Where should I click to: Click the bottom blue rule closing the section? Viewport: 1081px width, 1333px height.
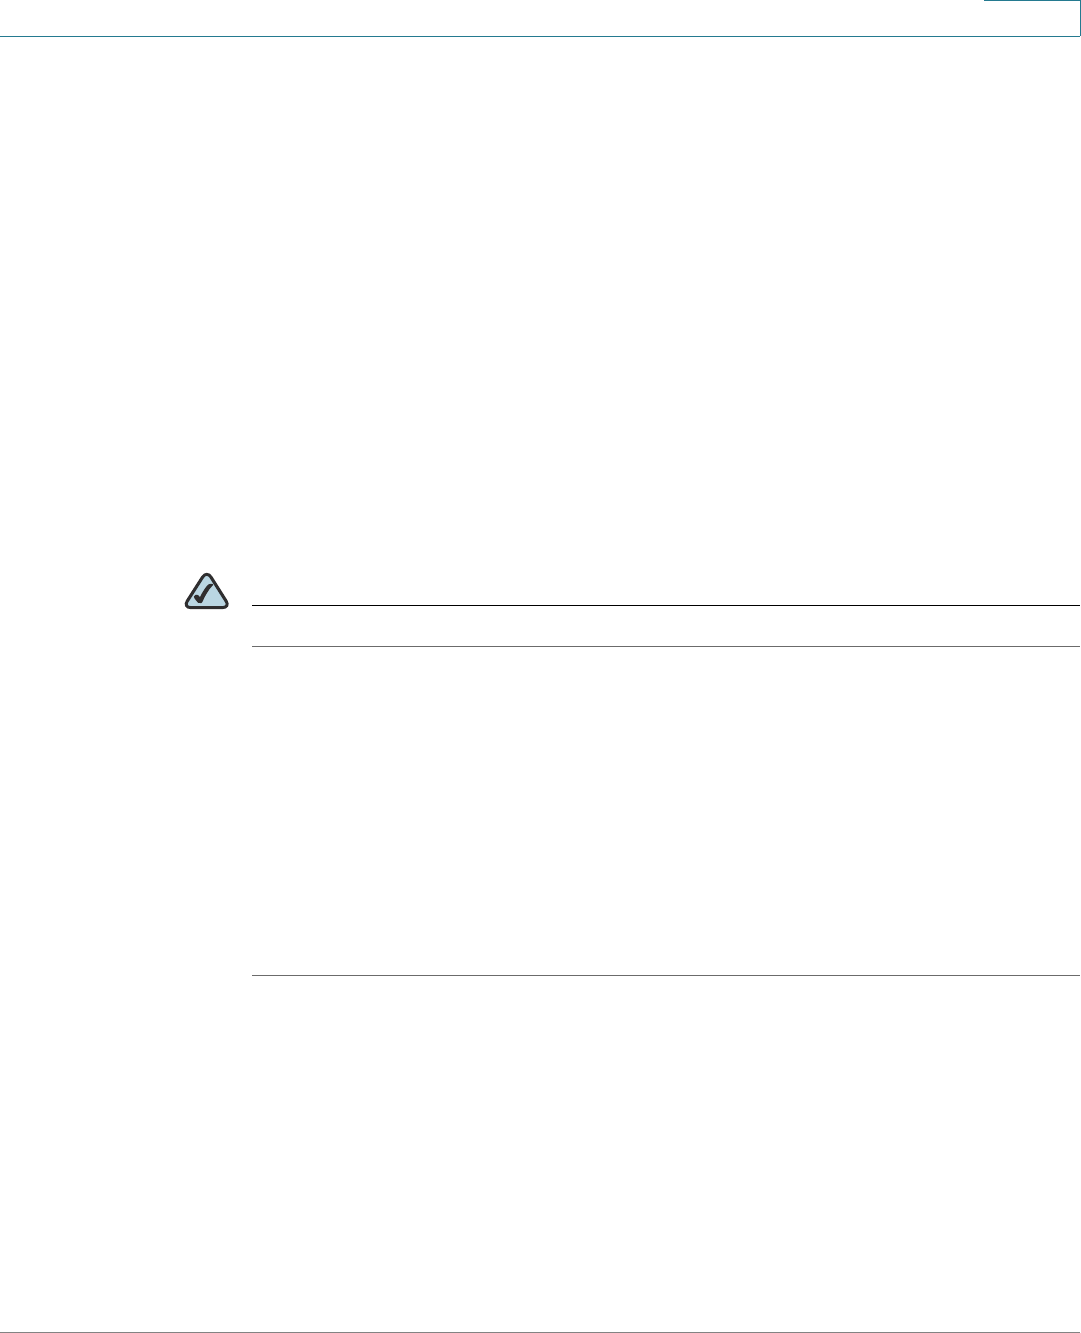[665, 975]
